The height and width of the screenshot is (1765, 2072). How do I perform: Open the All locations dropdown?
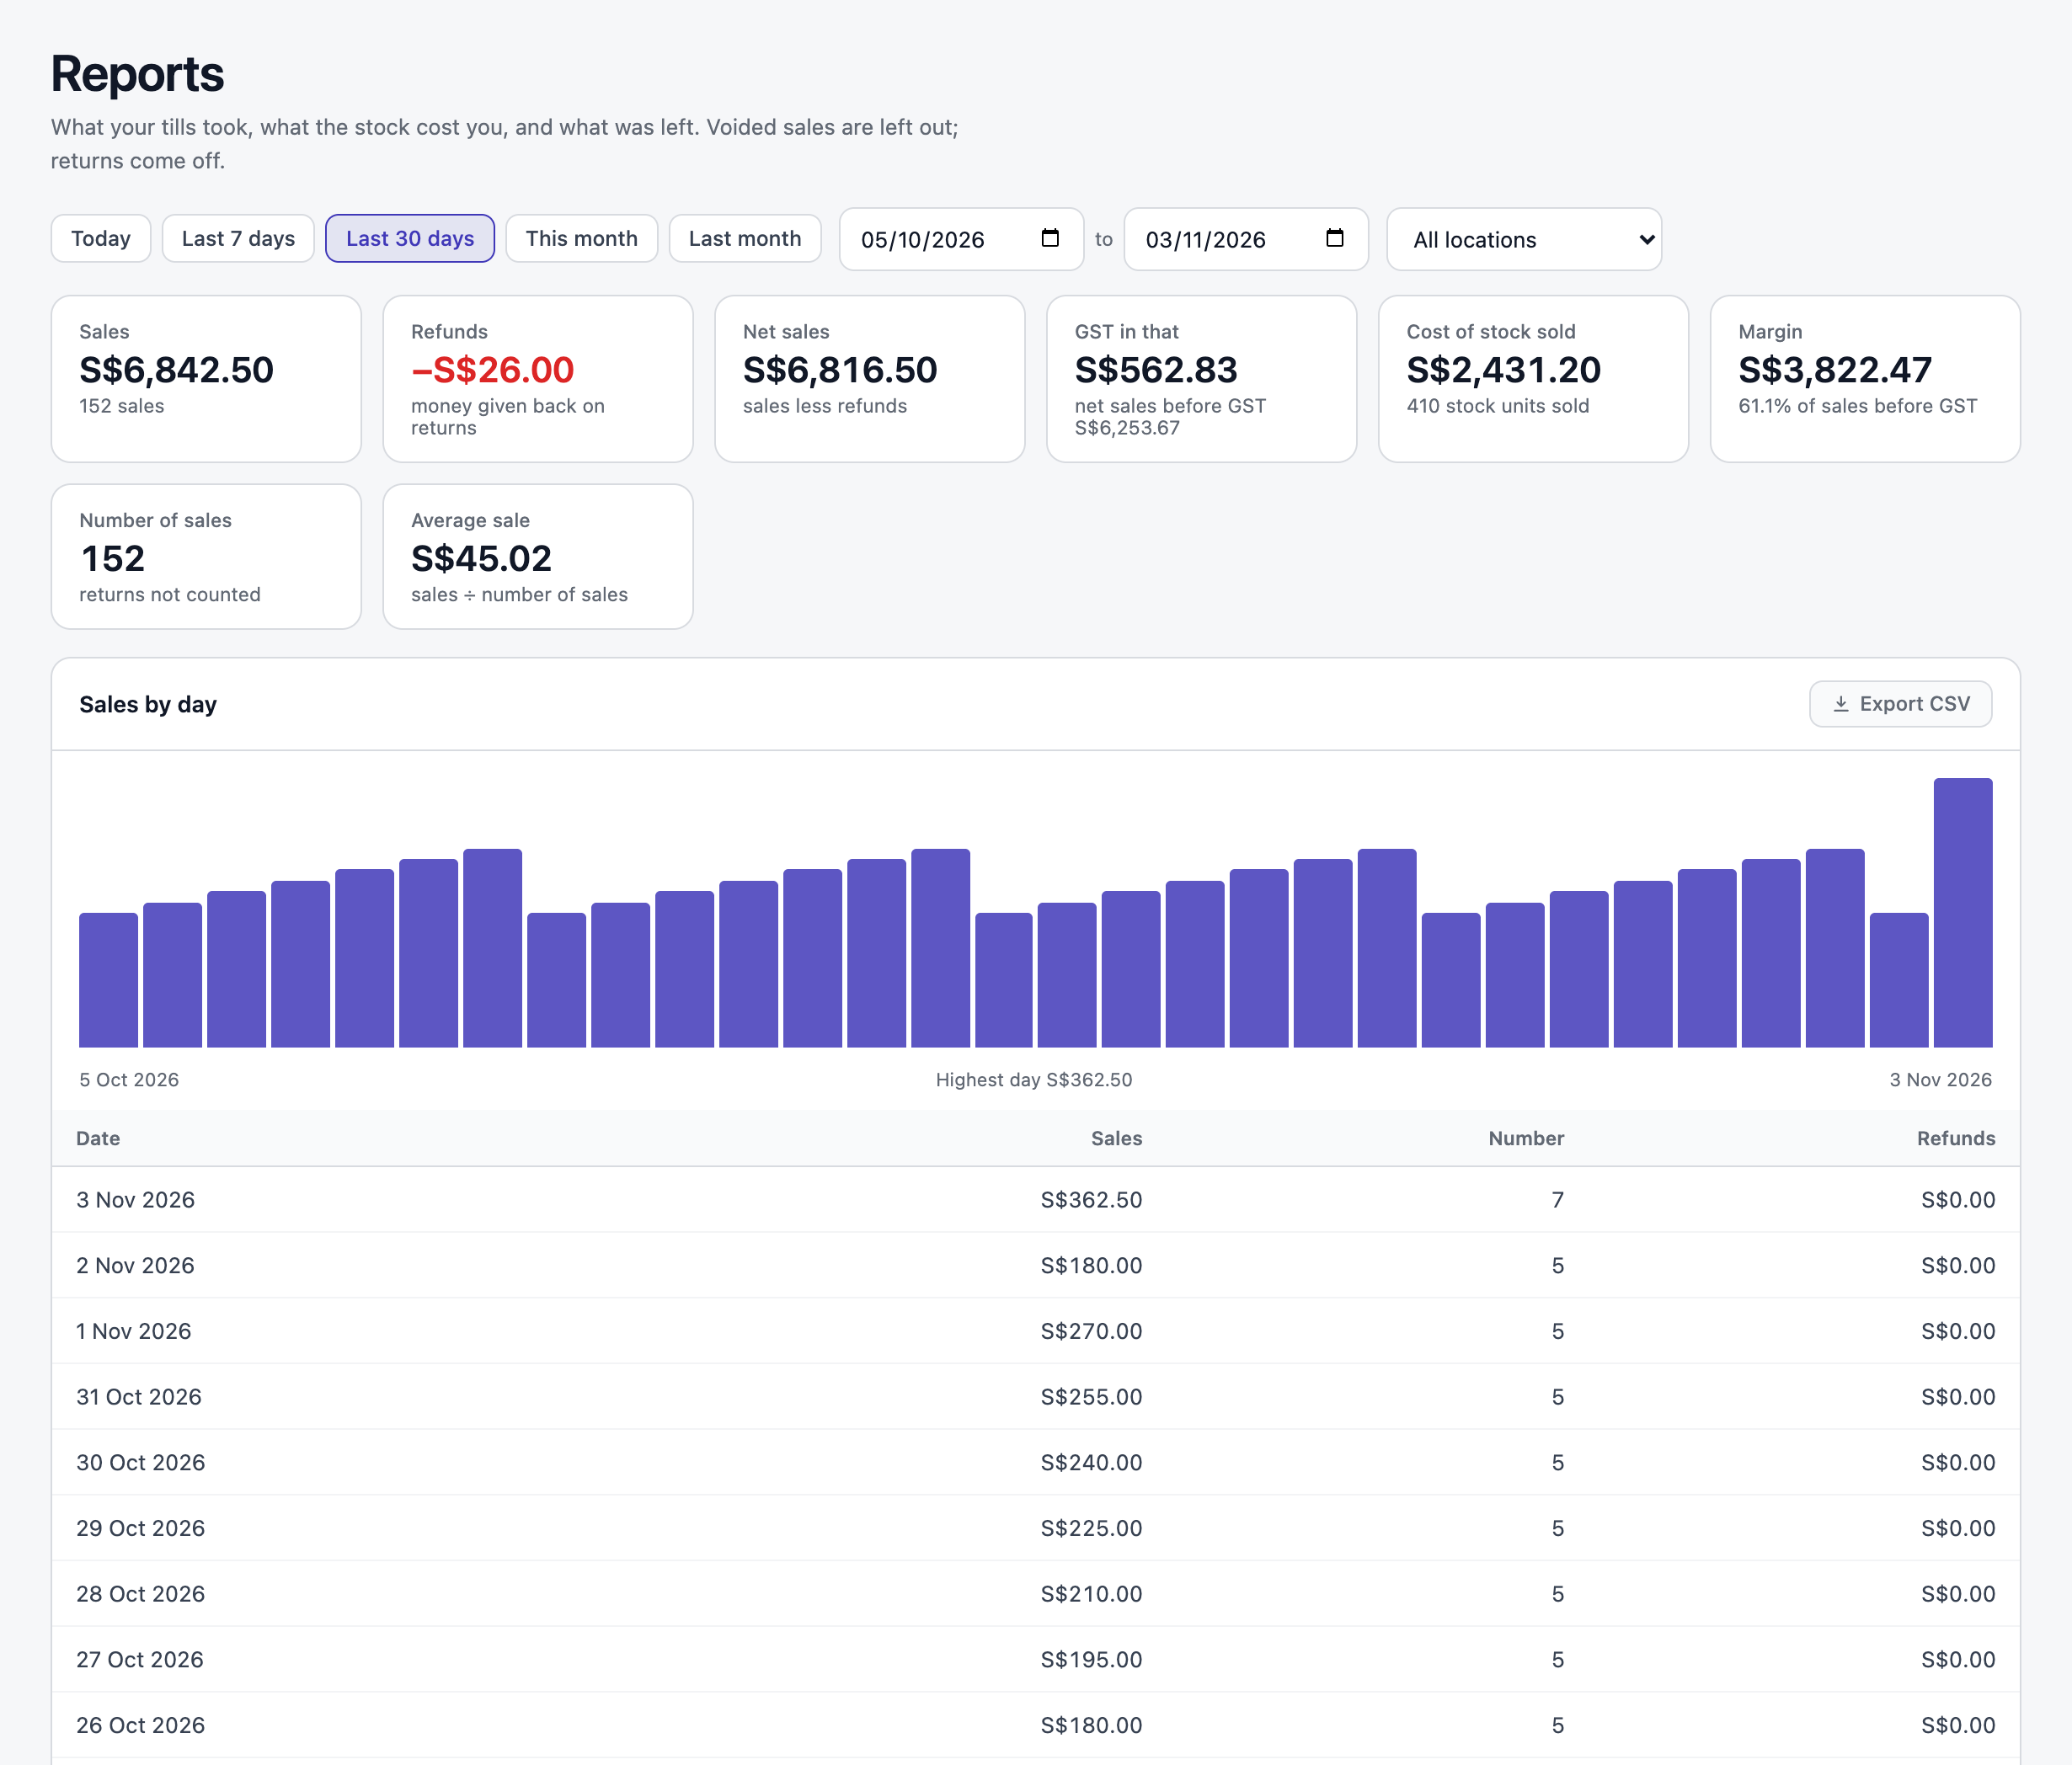1524,239
